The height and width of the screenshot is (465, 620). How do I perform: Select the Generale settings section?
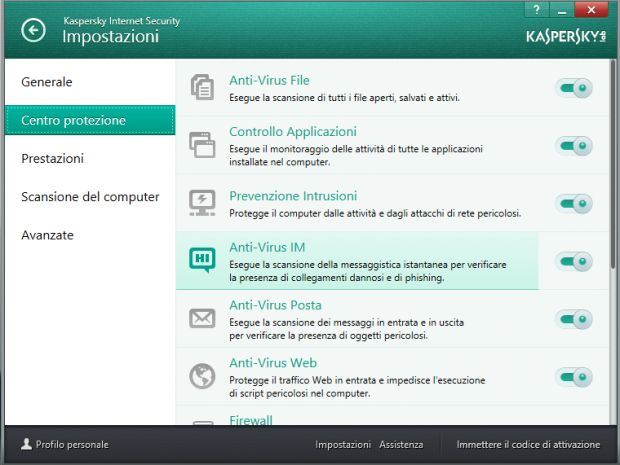tap(90, 82)
